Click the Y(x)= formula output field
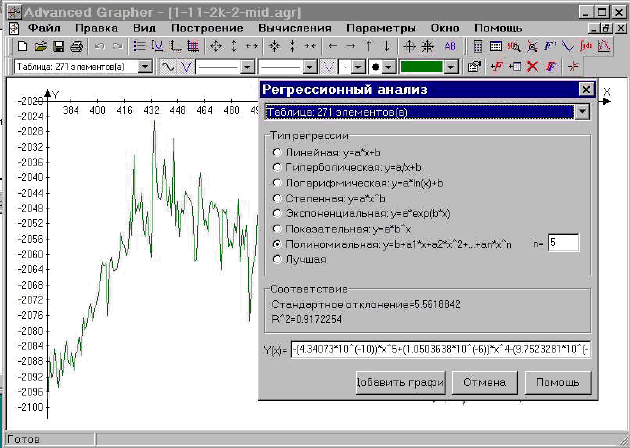630x448 pixels. (x=440, y=350)
